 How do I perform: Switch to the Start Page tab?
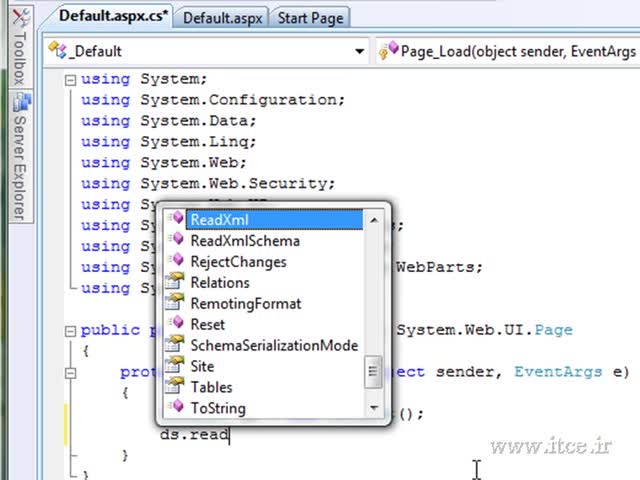coord(310,18)
